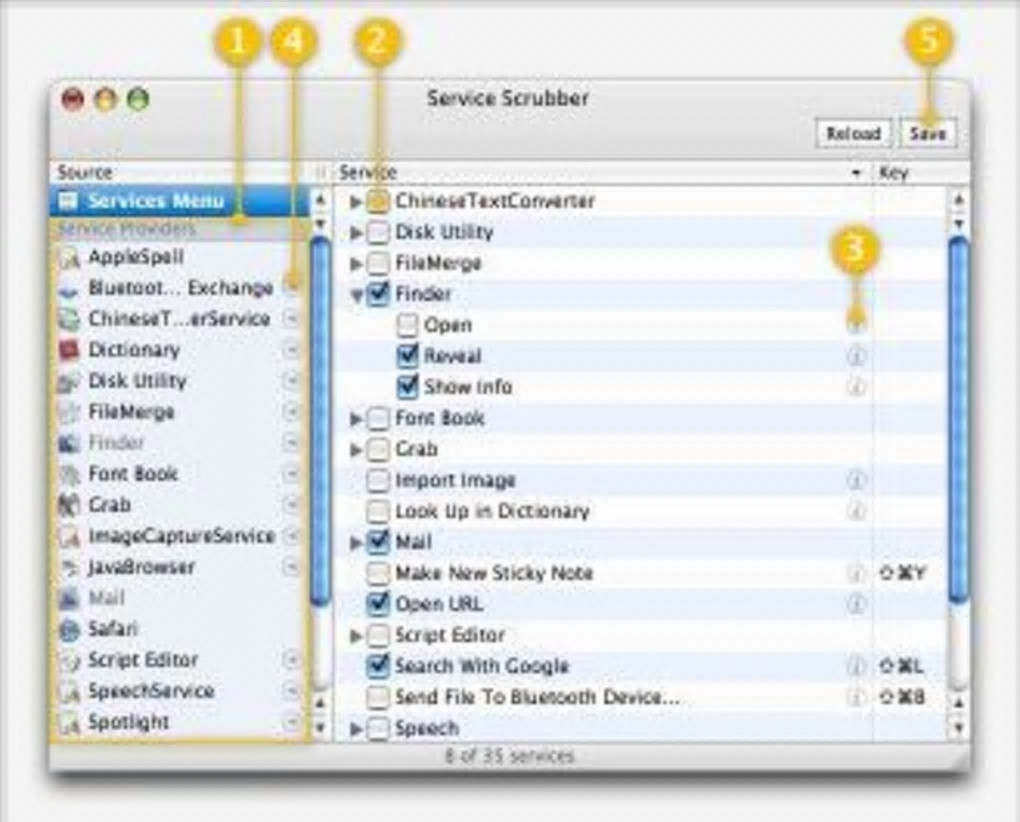Click the service list vertical scrollbar thumb
Viewport: 1020px width, 822px height.
[x=958, y=419]
